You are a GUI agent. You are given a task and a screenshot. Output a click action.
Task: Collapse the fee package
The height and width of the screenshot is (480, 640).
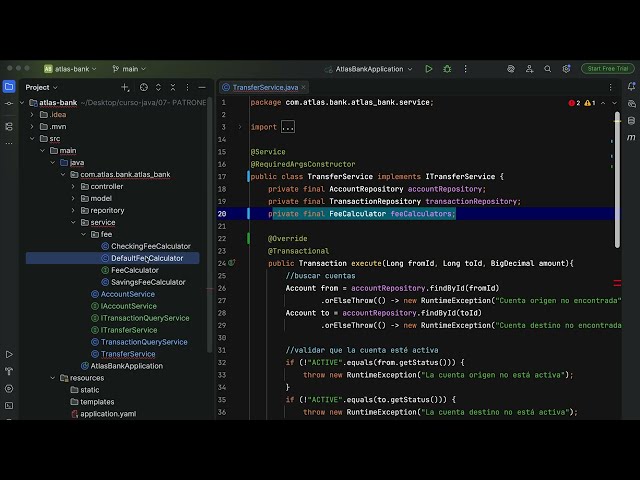(84, 234)
